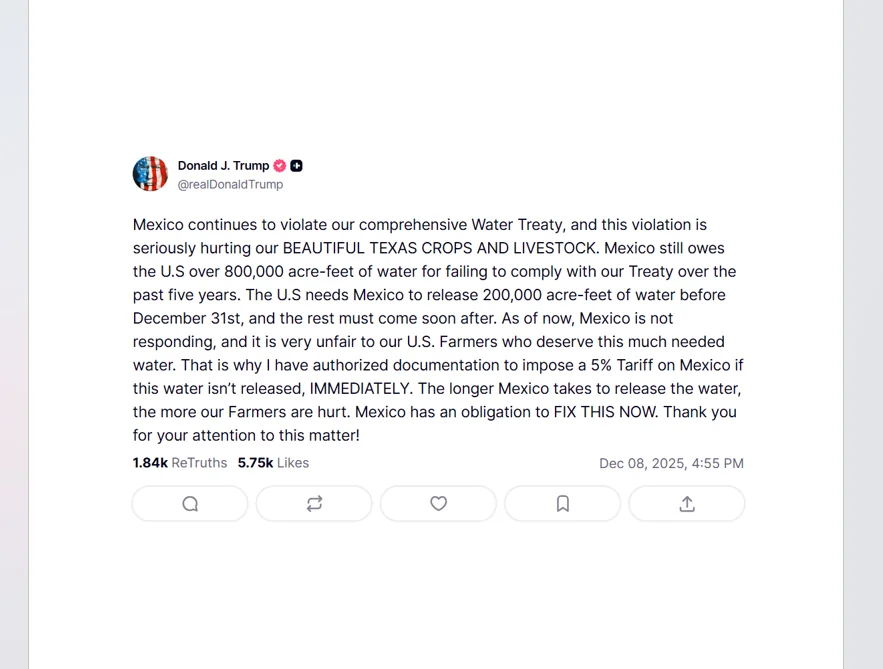Like the post with the heart icon
The height and width of the screenshot is (669, 883).
click(x=438, y=503)
